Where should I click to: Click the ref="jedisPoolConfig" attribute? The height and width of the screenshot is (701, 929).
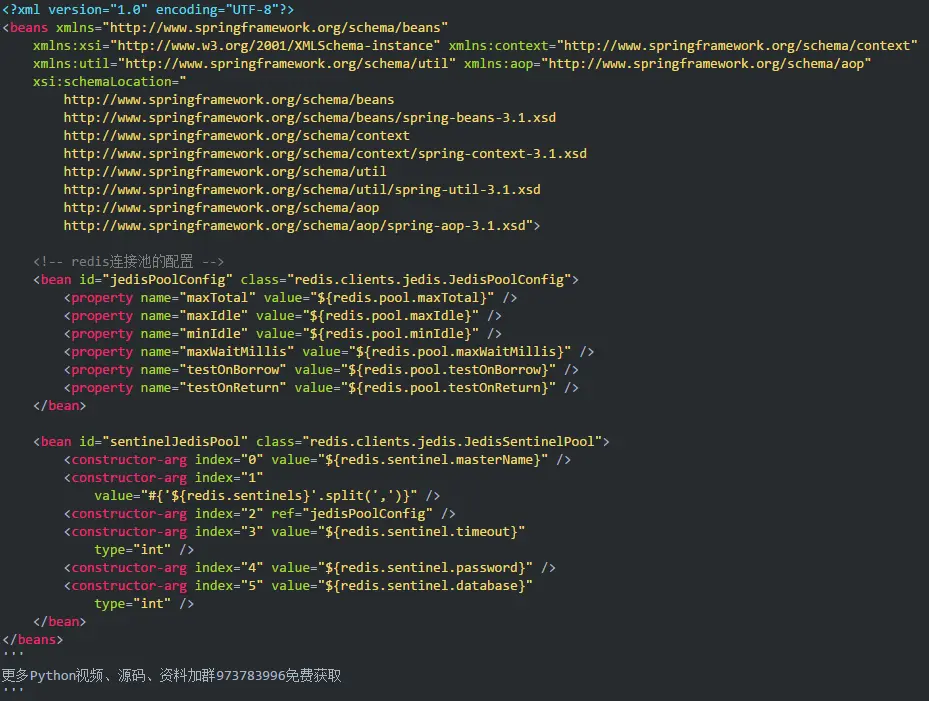352,514
